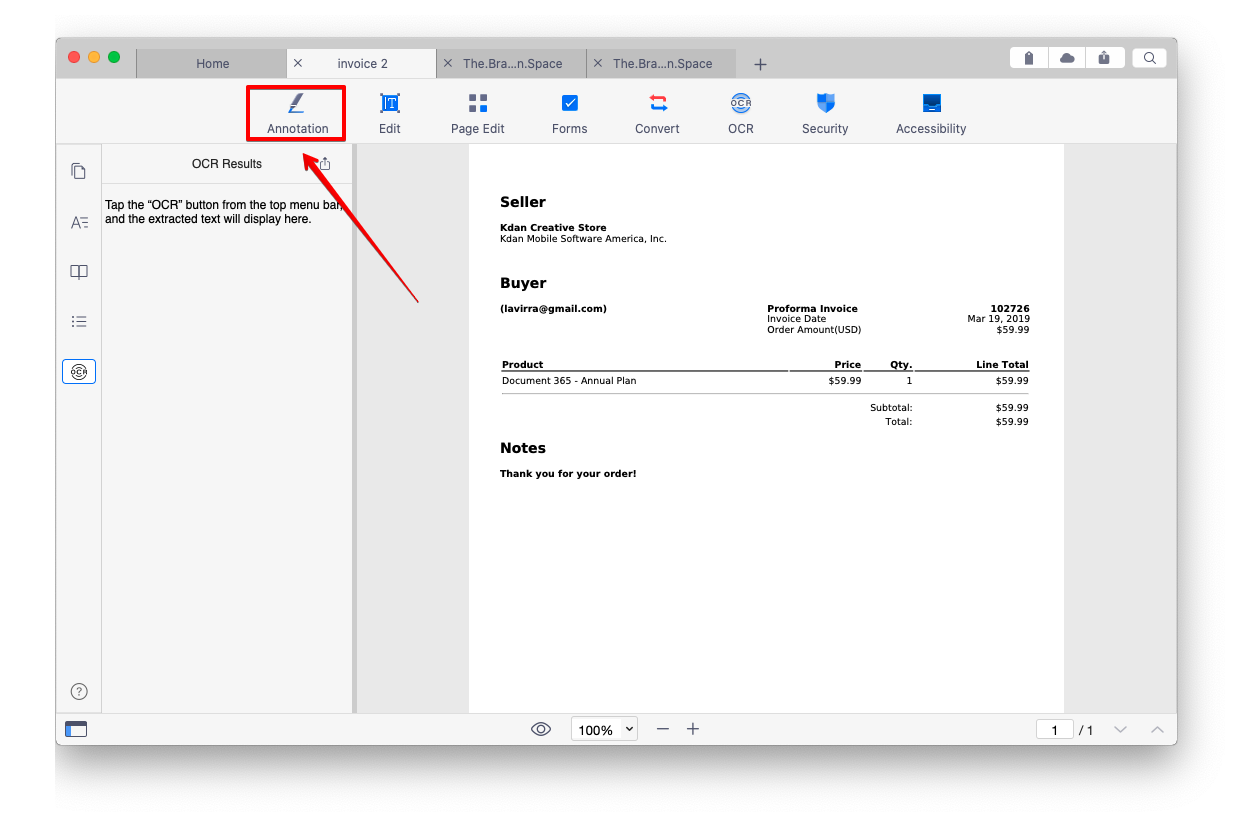Click the Buyer heading
The image size is (1233, 819).
coord(523,283)
